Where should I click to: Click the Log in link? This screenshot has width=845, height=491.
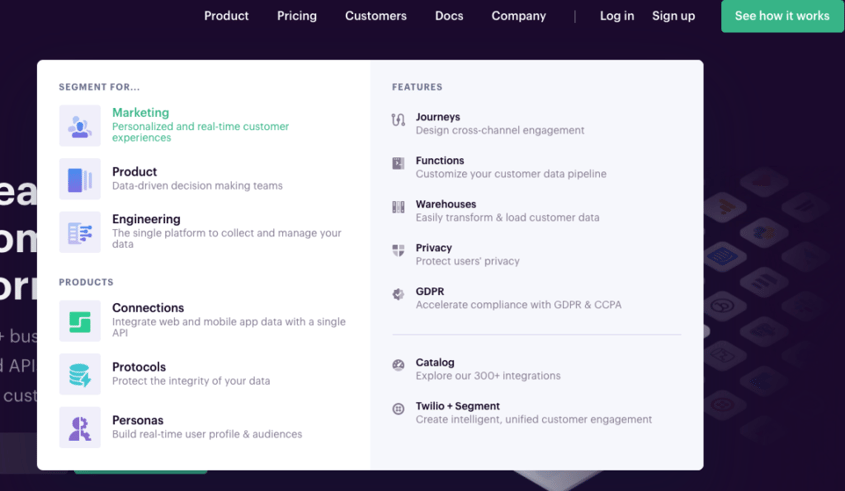617,16
